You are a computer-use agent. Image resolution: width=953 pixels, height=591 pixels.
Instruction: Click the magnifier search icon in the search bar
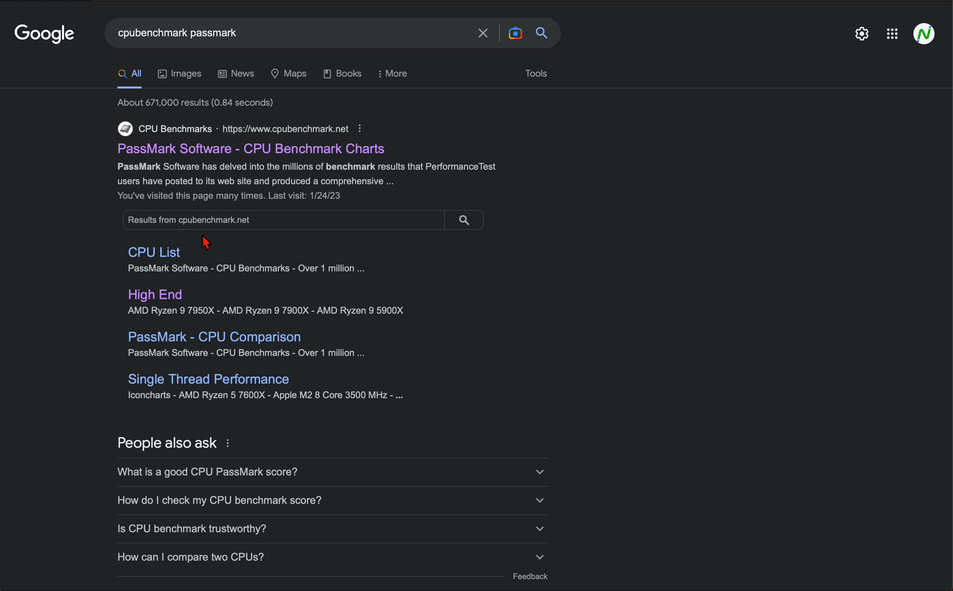click(x=542, y=33)
